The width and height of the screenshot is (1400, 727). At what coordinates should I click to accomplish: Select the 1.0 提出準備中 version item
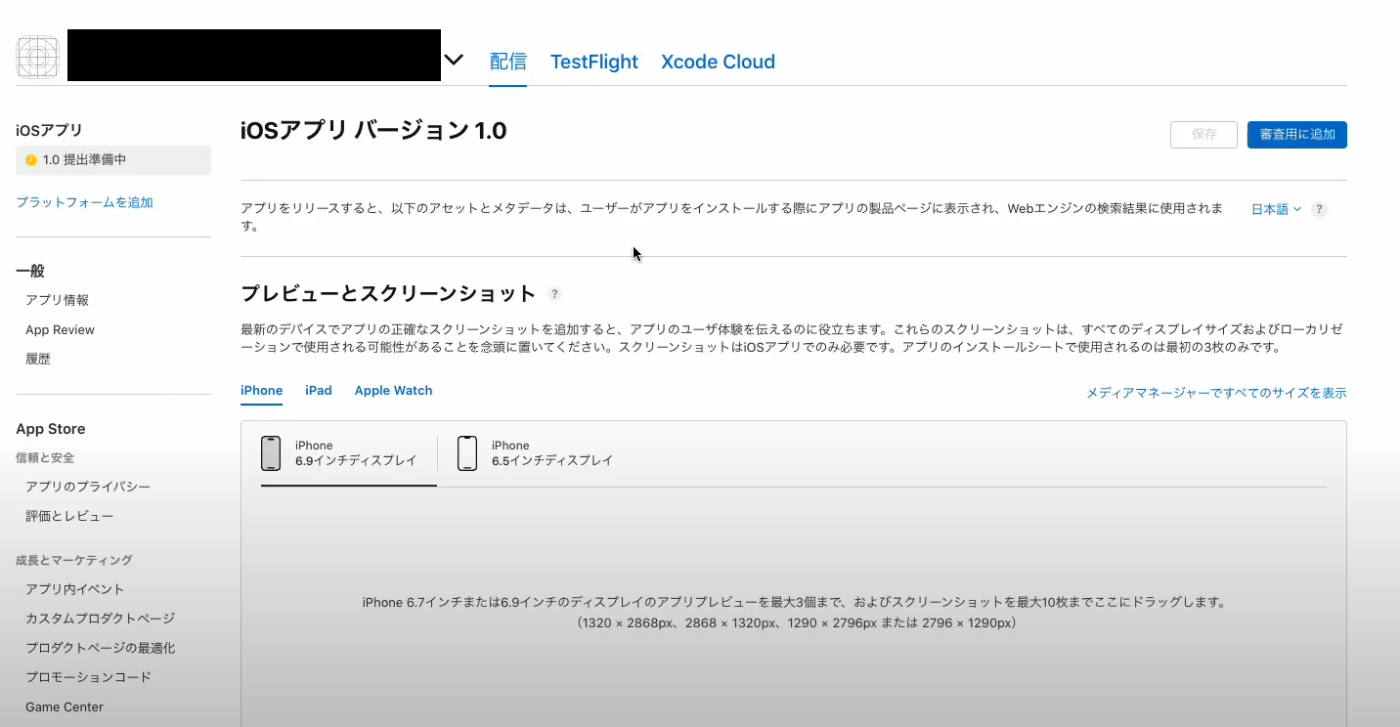point(113,160)
